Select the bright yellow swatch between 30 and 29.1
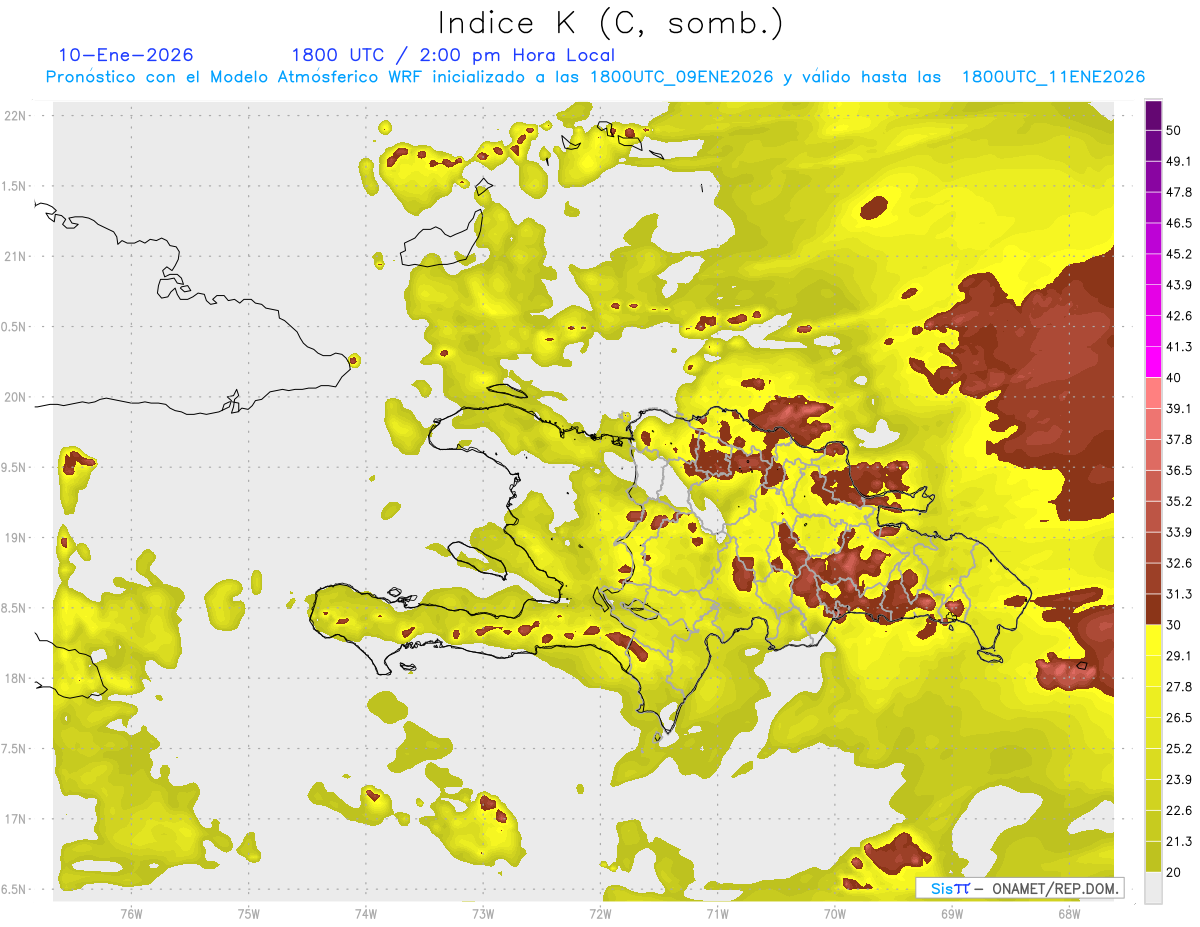 point(1154,640)
